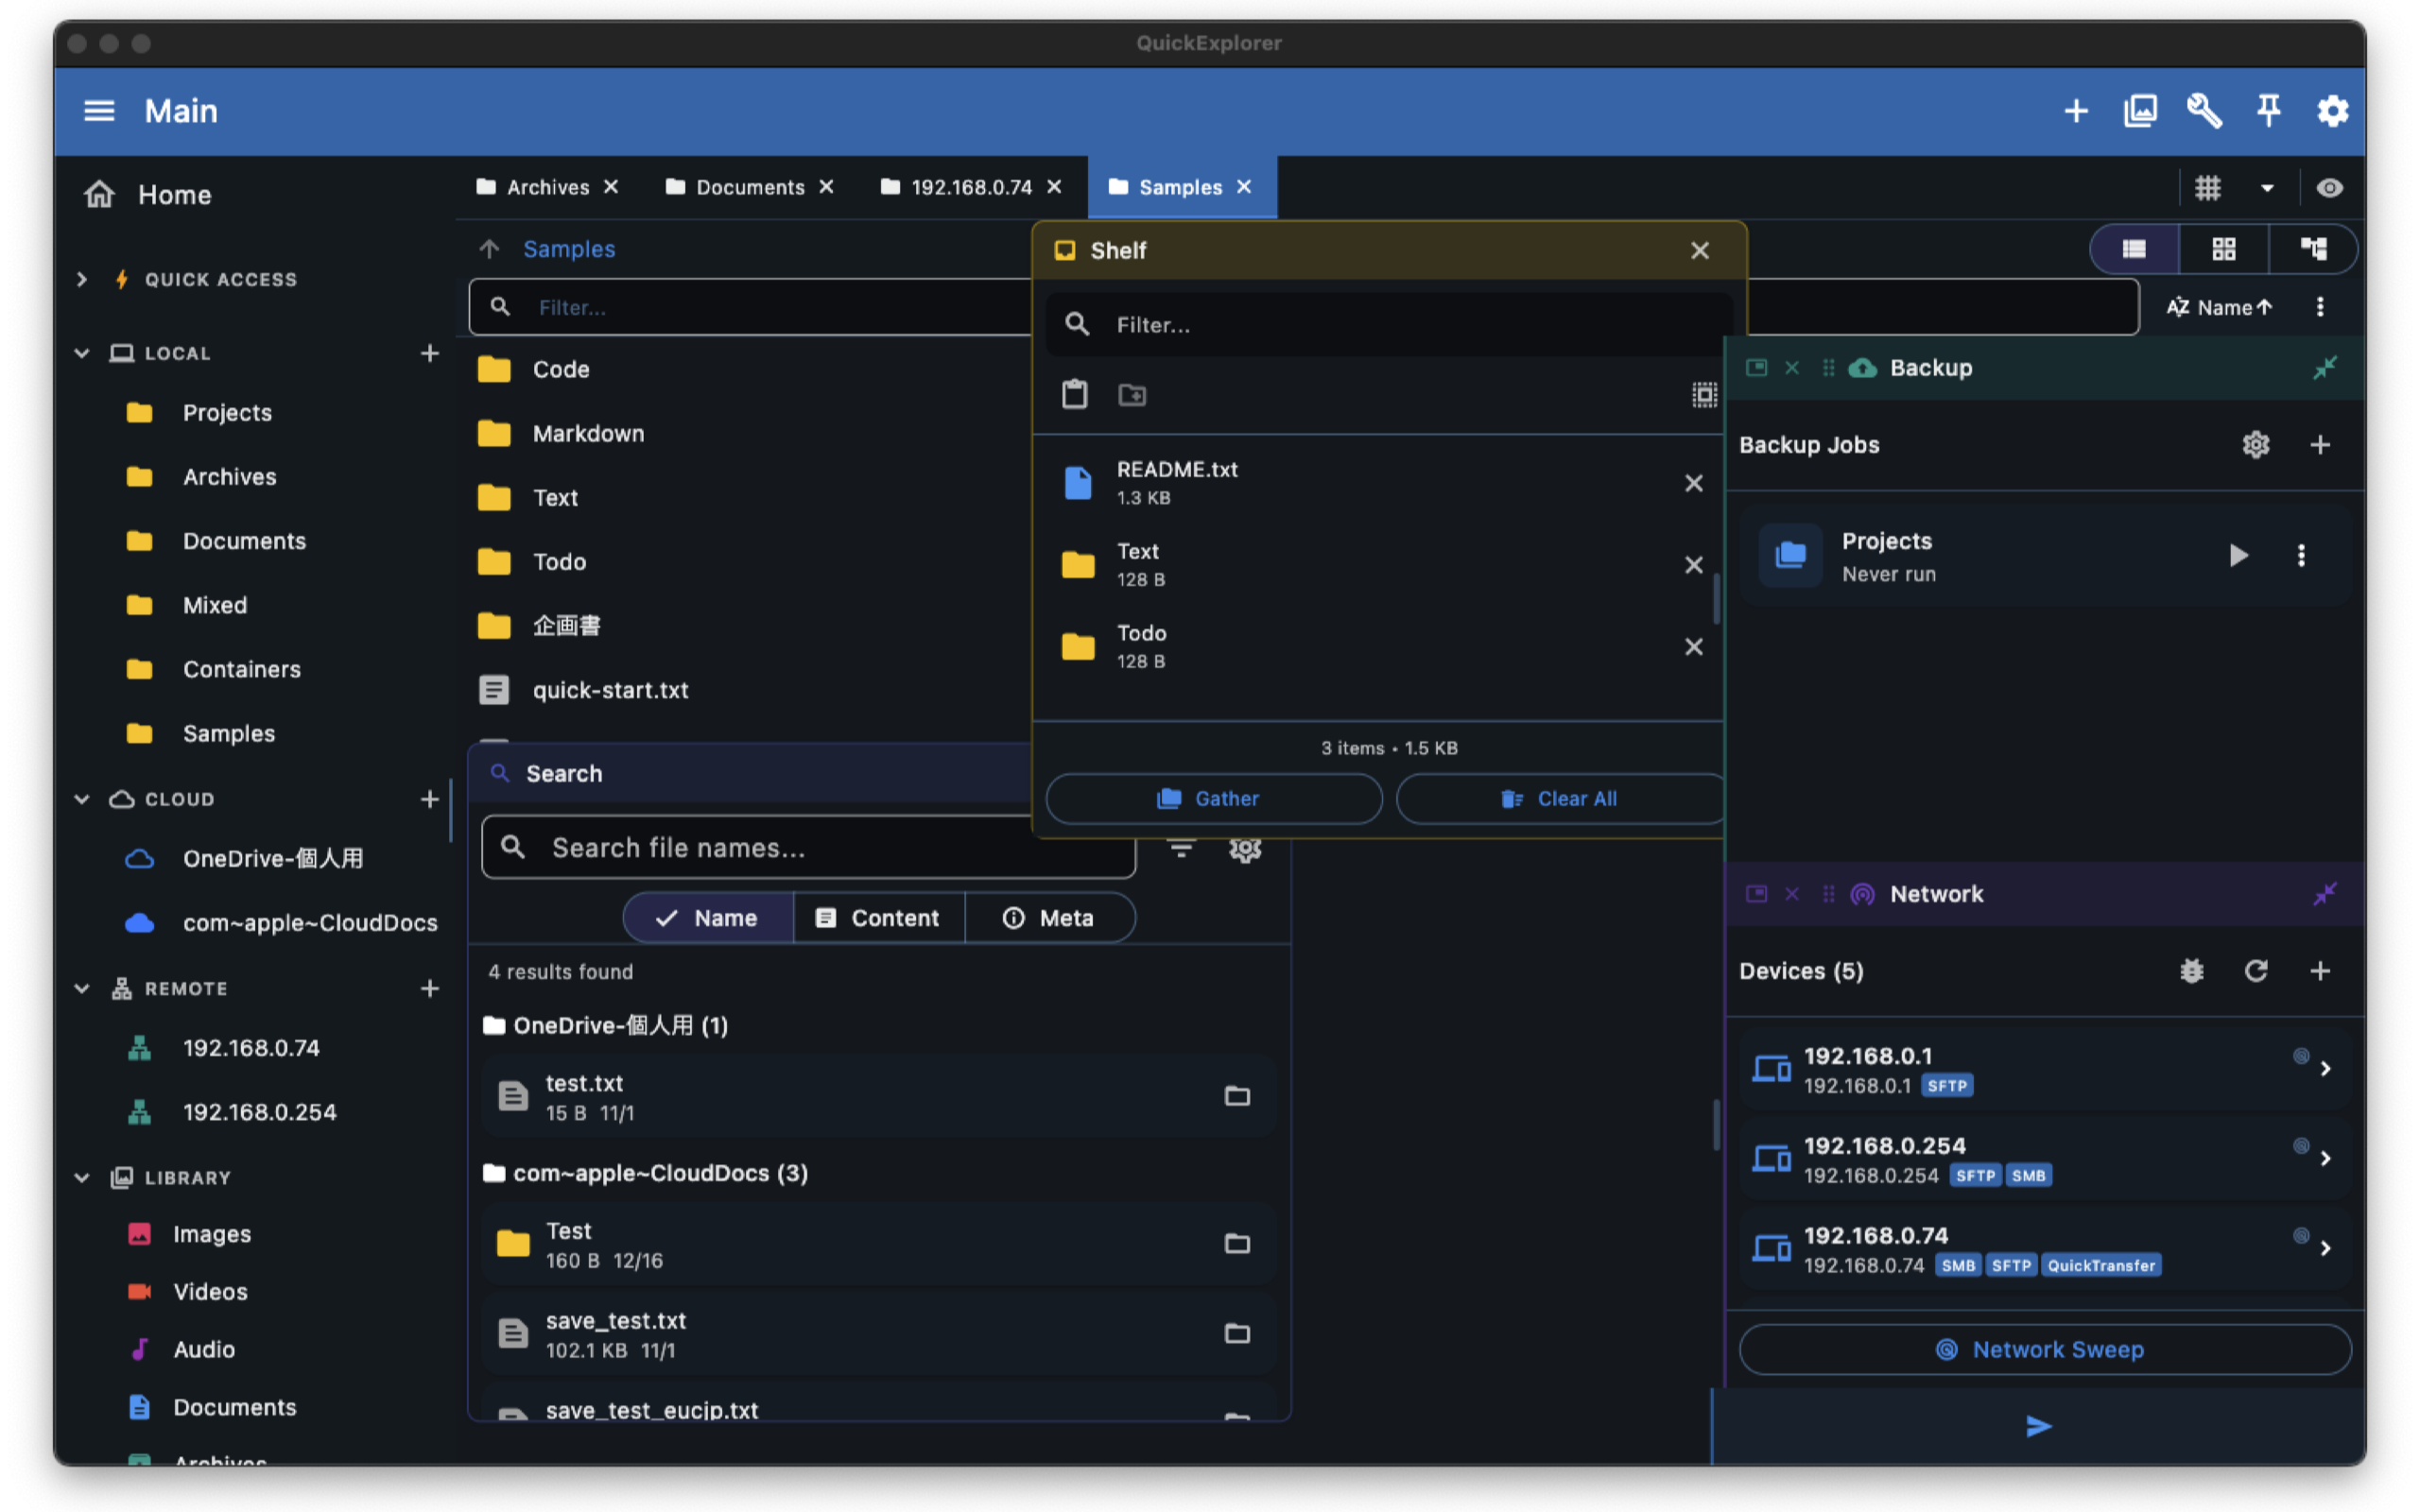Switch to tree view layout
Image resolution: width=2420 pixels, height=1512 pixels.
2312,249
